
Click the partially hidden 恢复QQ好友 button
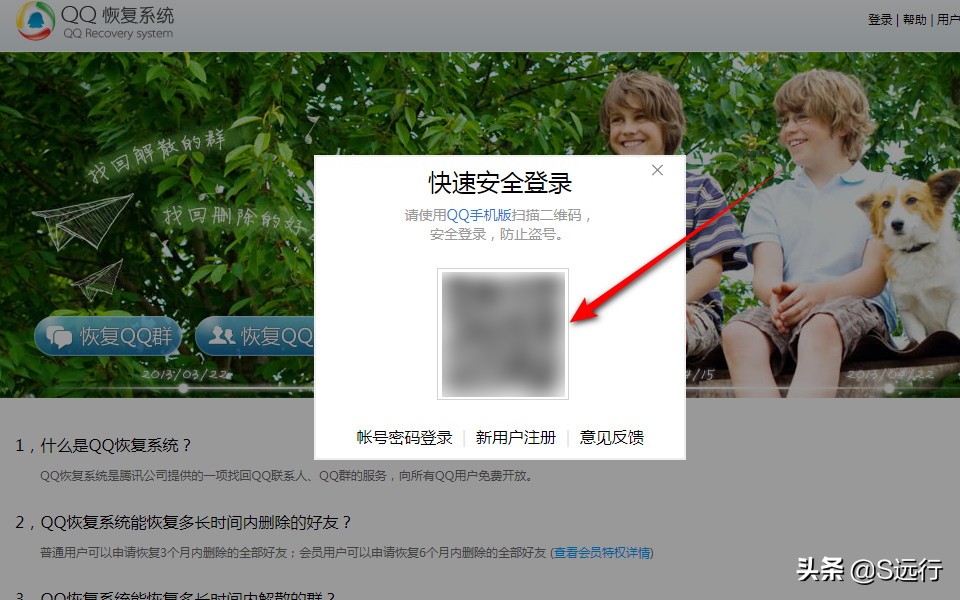255,336
